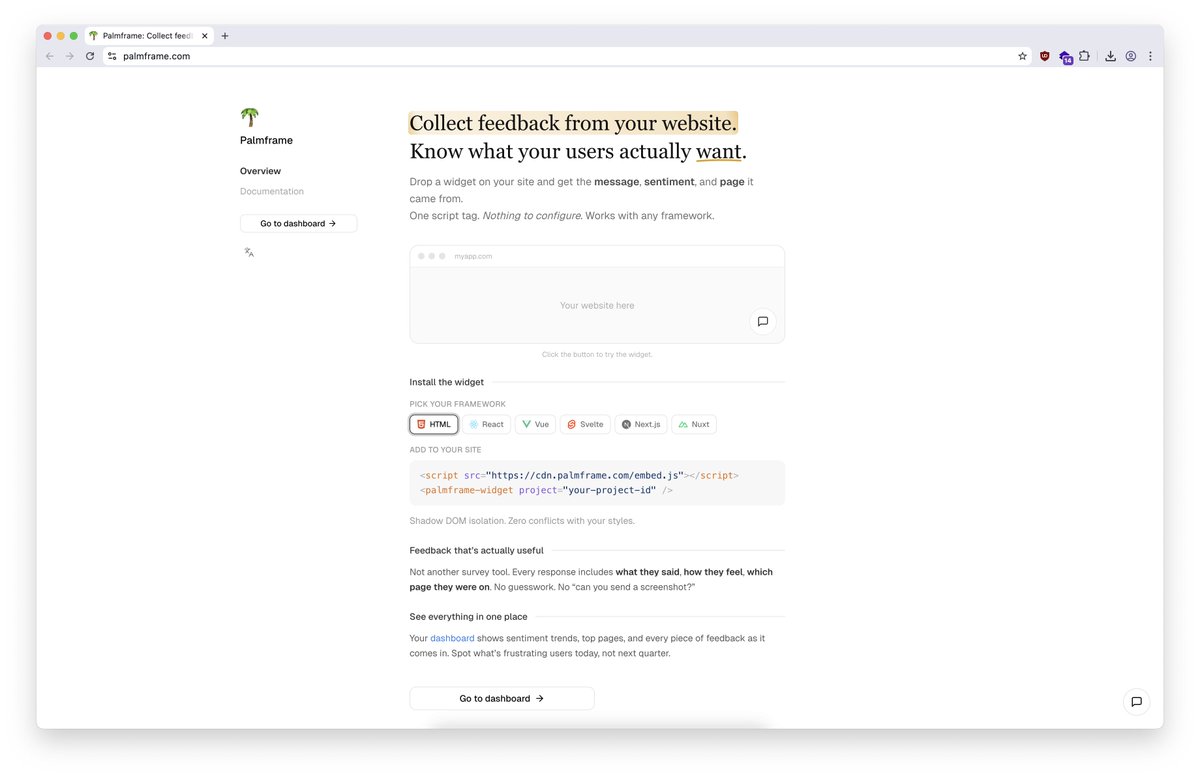1200x777 pixels.
Task: Open the feedback widget in demo preview
Action: [x=763, y=321]
